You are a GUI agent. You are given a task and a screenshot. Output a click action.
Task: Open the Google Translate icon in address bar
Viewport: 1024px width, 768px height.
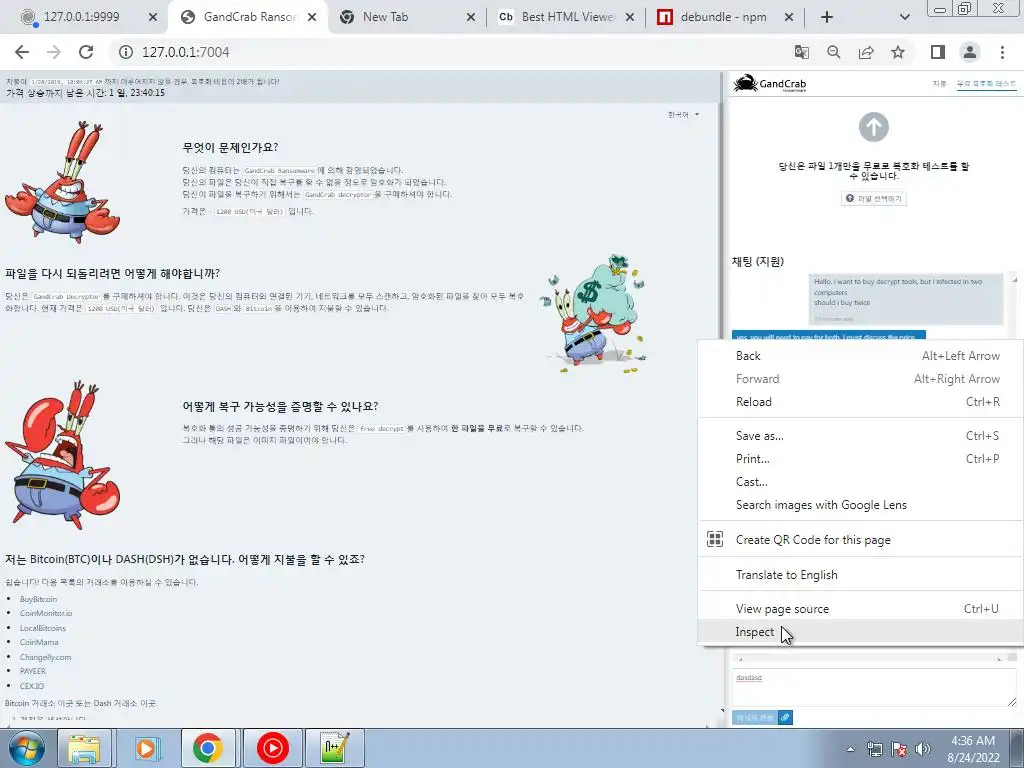click(802, 52)
